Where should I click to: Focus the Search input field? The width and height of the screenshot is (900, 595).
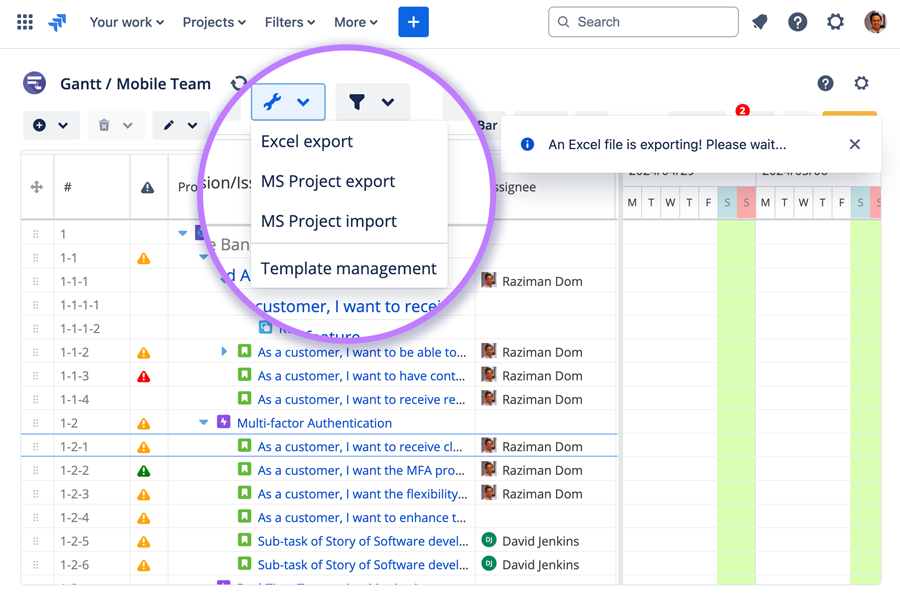[x=643, y=22]
